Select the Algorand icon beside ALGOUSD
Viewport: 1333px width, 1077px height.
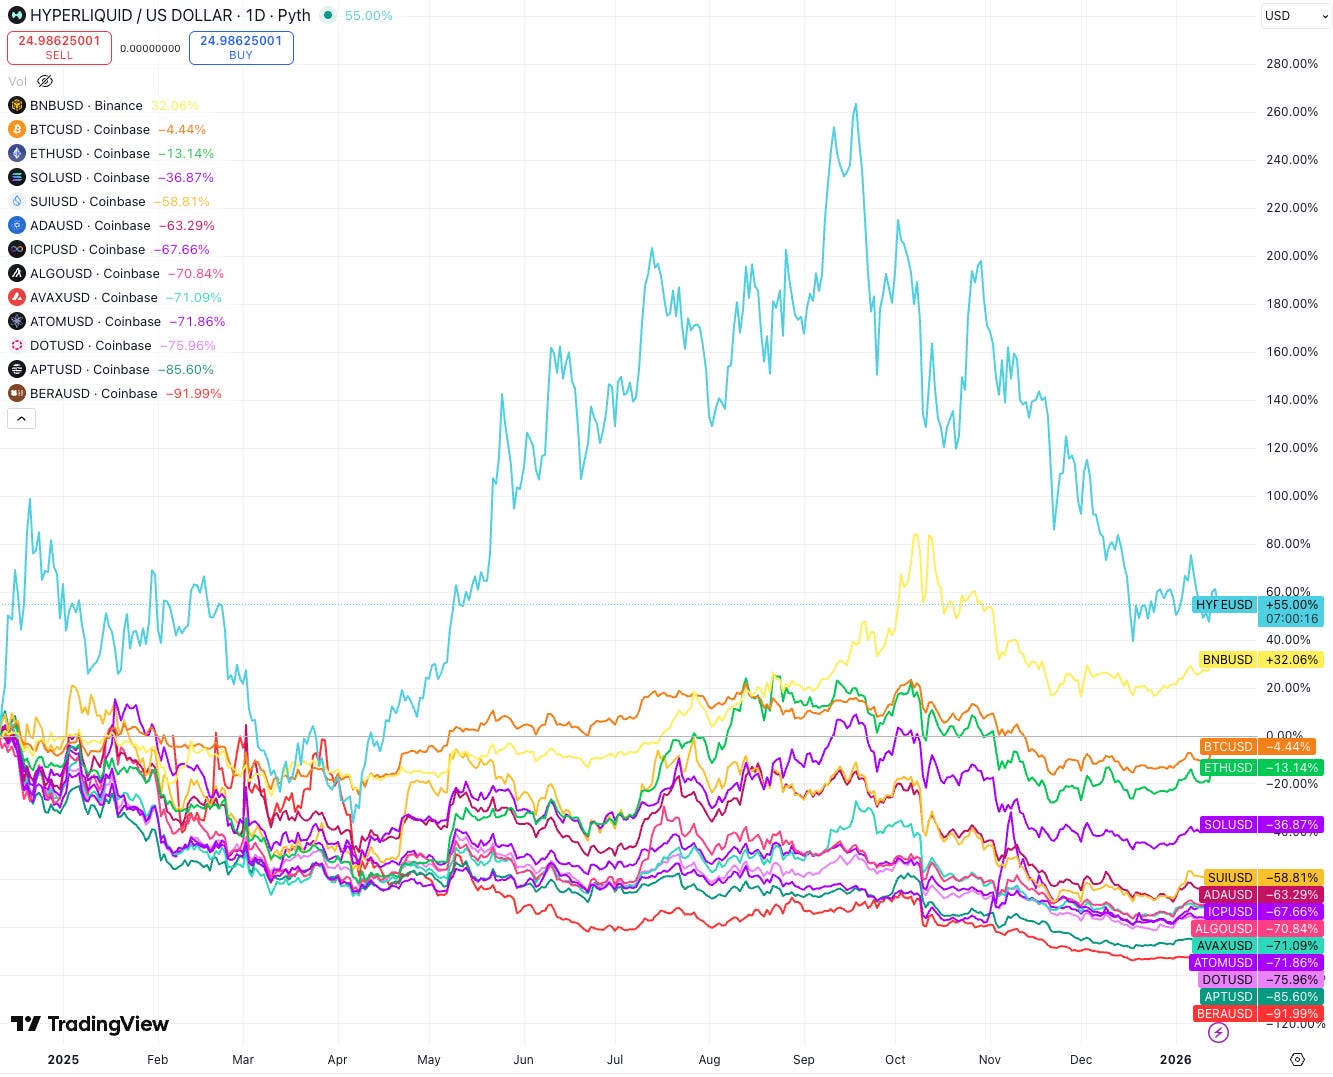click(17, 273)
